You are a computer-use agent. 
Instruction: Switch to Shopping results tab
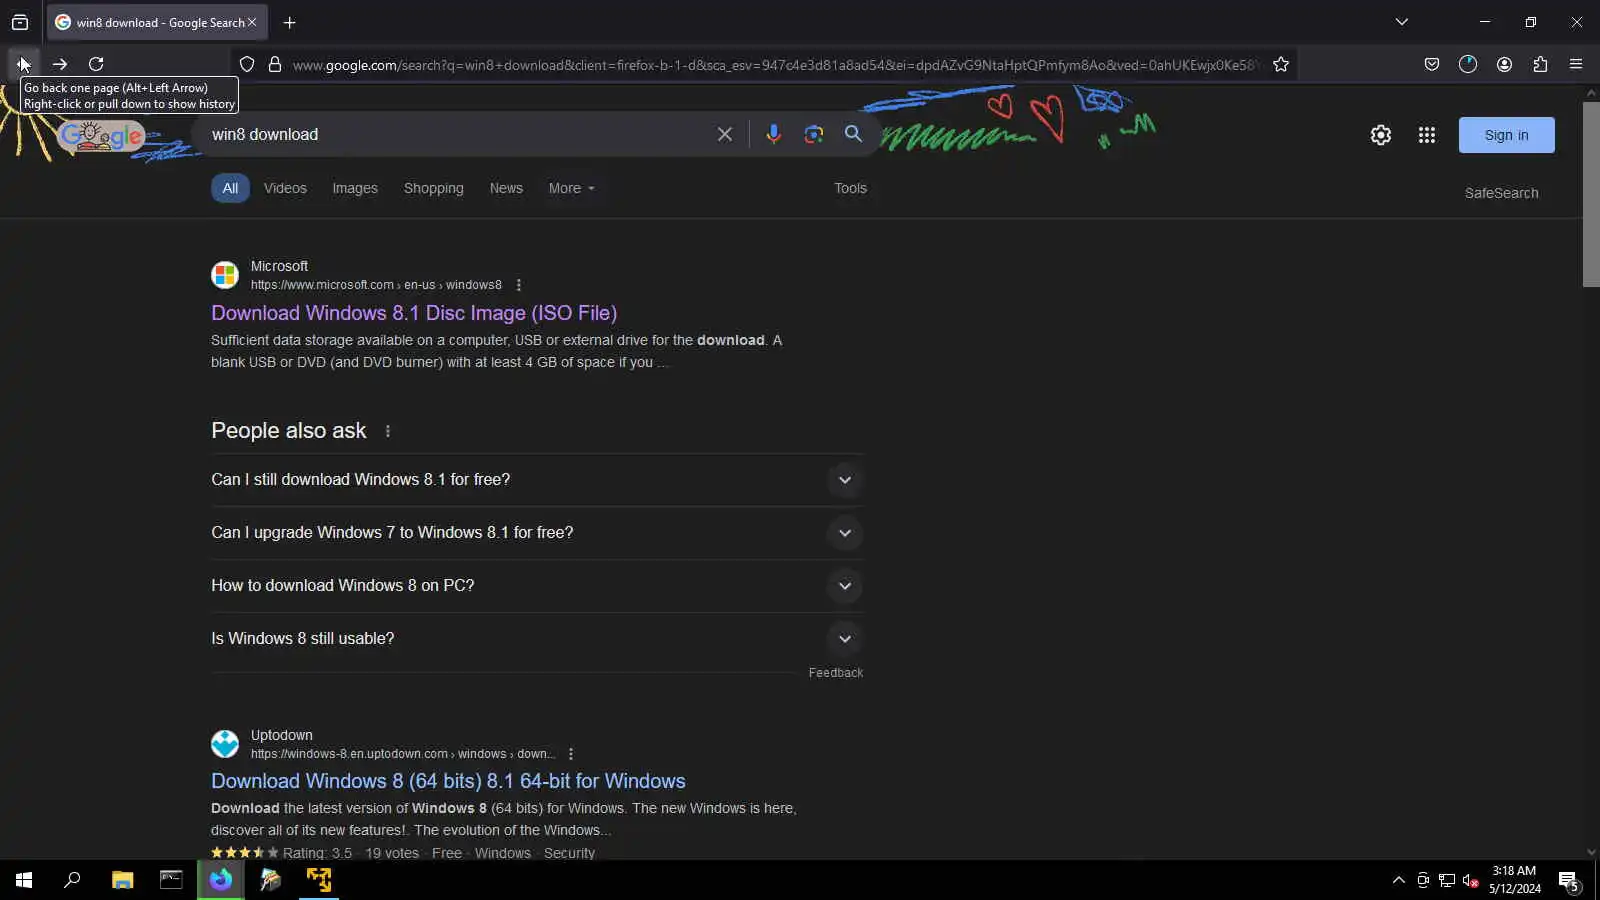point(433,188)
